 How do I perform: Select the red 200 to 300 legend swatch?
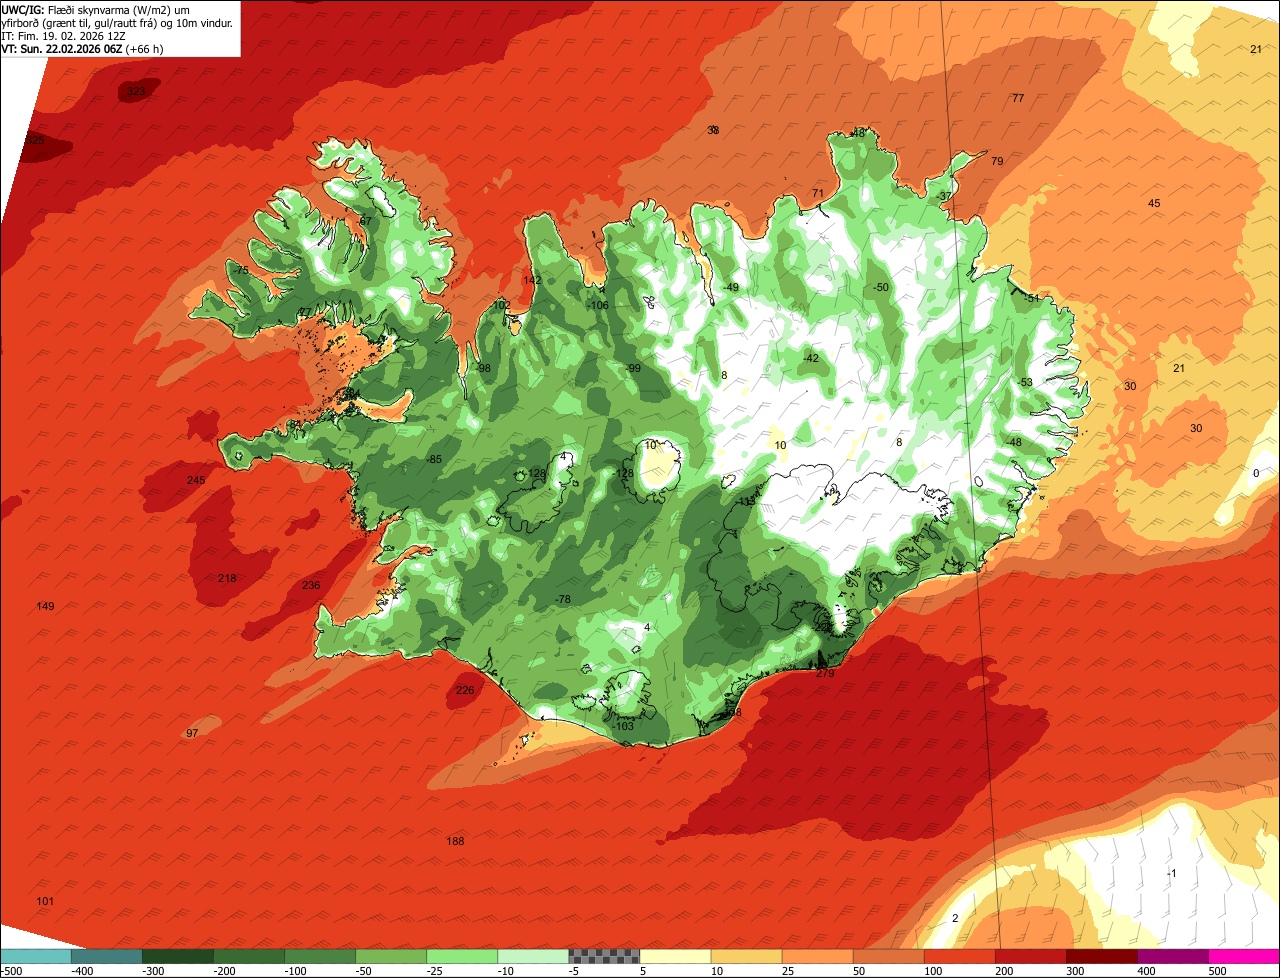(1030, 956)
